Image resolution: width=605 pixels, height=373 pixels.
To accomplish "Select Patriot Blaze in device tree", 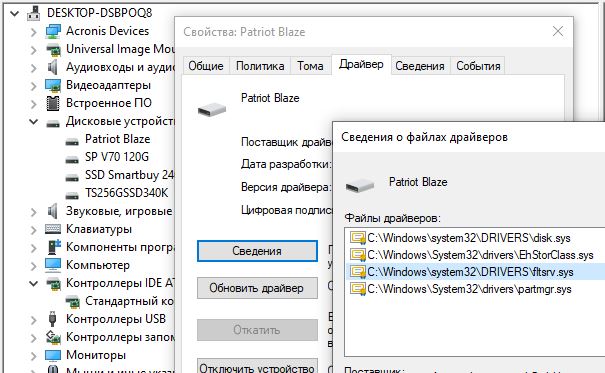I will 118,139.
